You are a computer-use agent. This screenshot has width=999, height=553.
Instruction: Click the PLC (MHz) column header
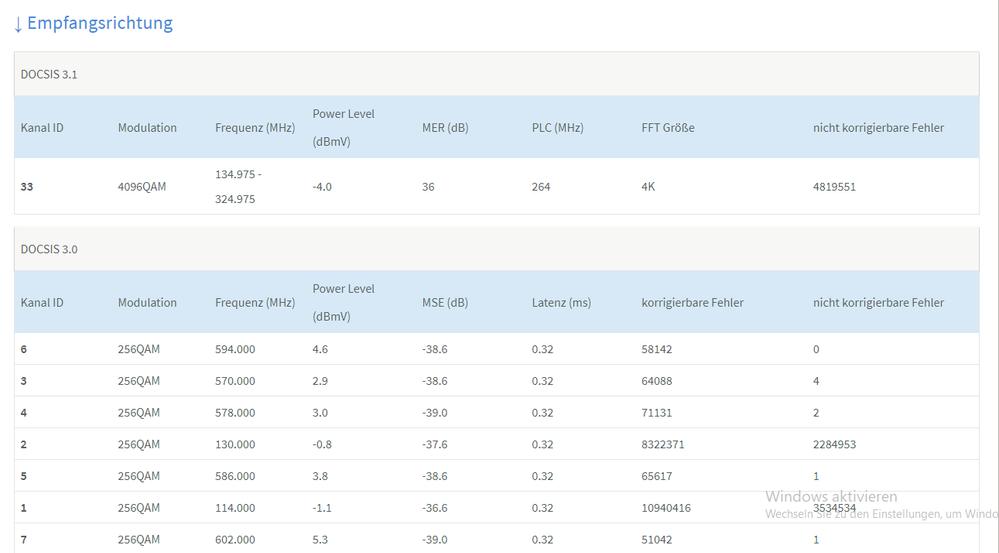point(557,128)
